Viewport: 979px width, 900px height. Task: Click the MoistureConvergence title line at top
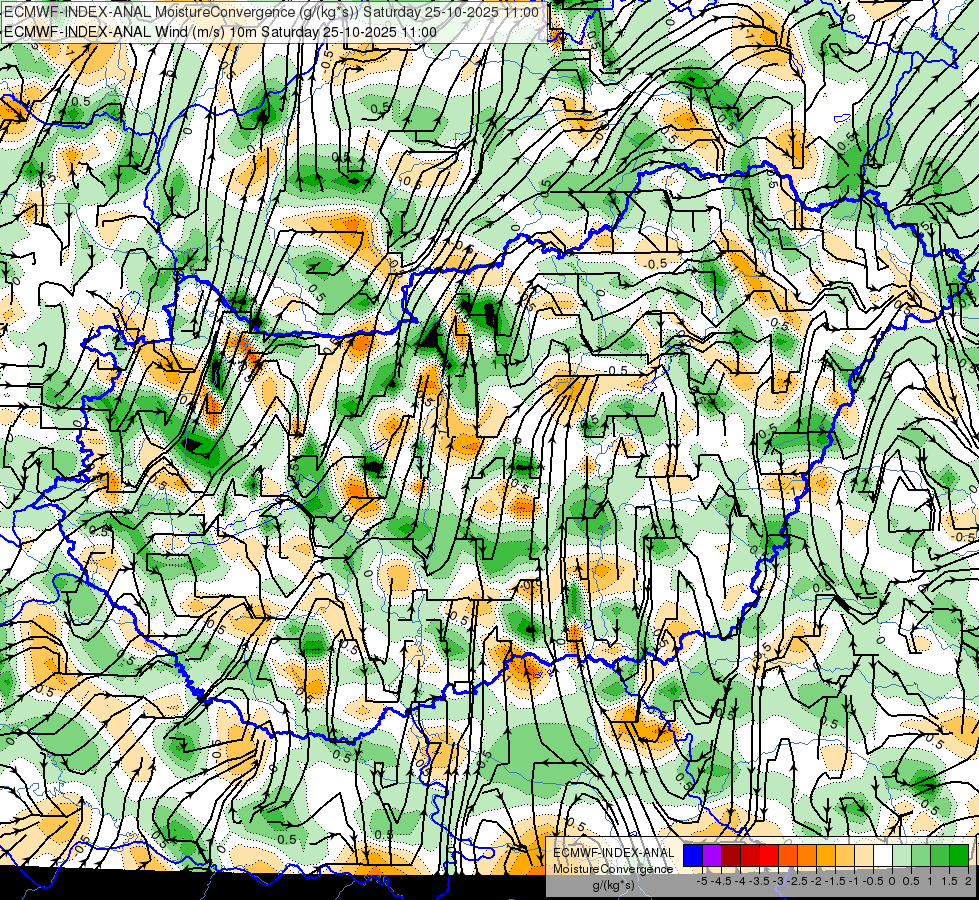click(x=271, y=12)
